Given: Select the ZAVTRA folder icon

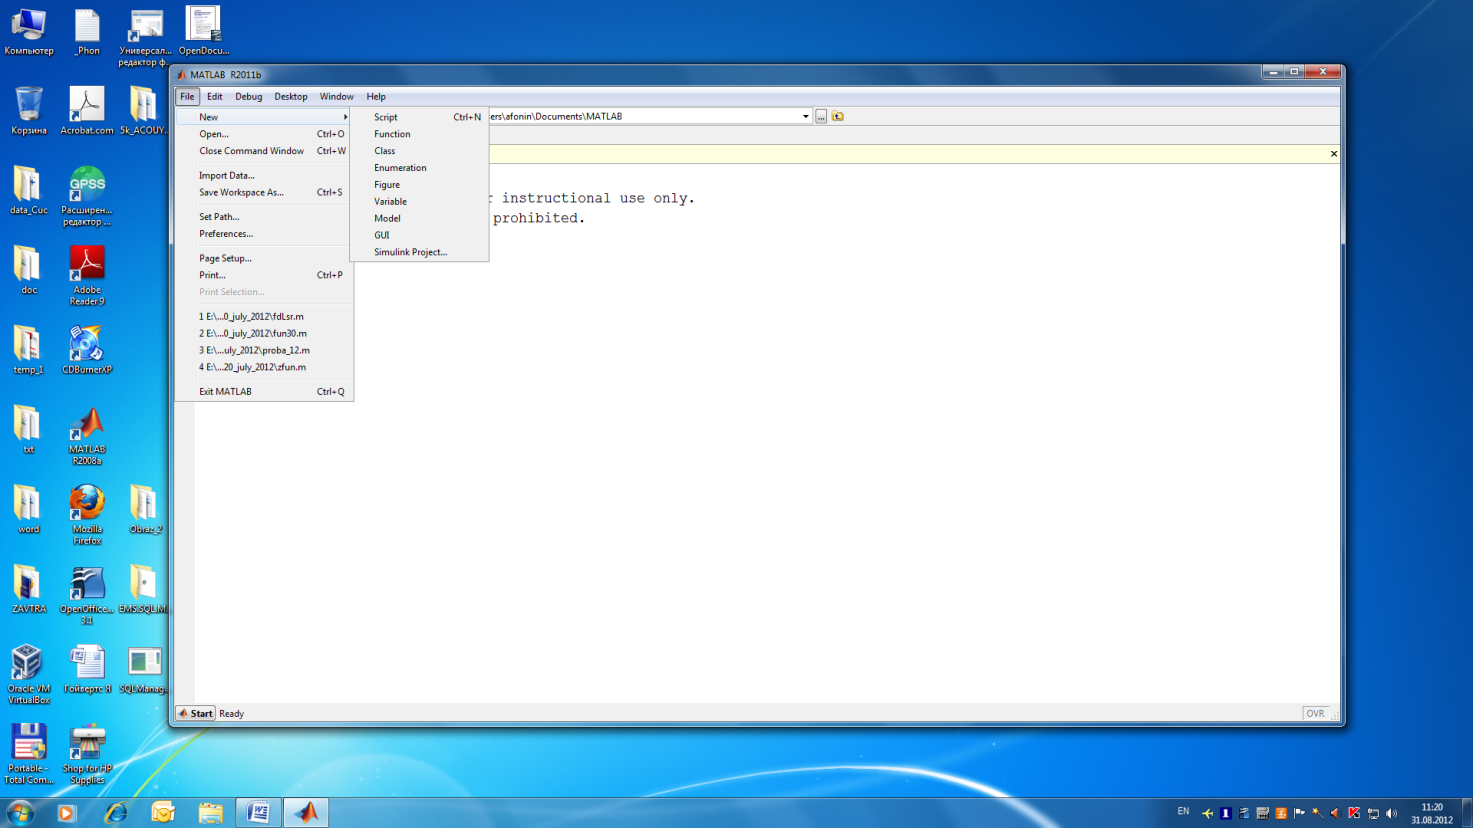Looking at the screenshot, I should [x=29, y=589].
